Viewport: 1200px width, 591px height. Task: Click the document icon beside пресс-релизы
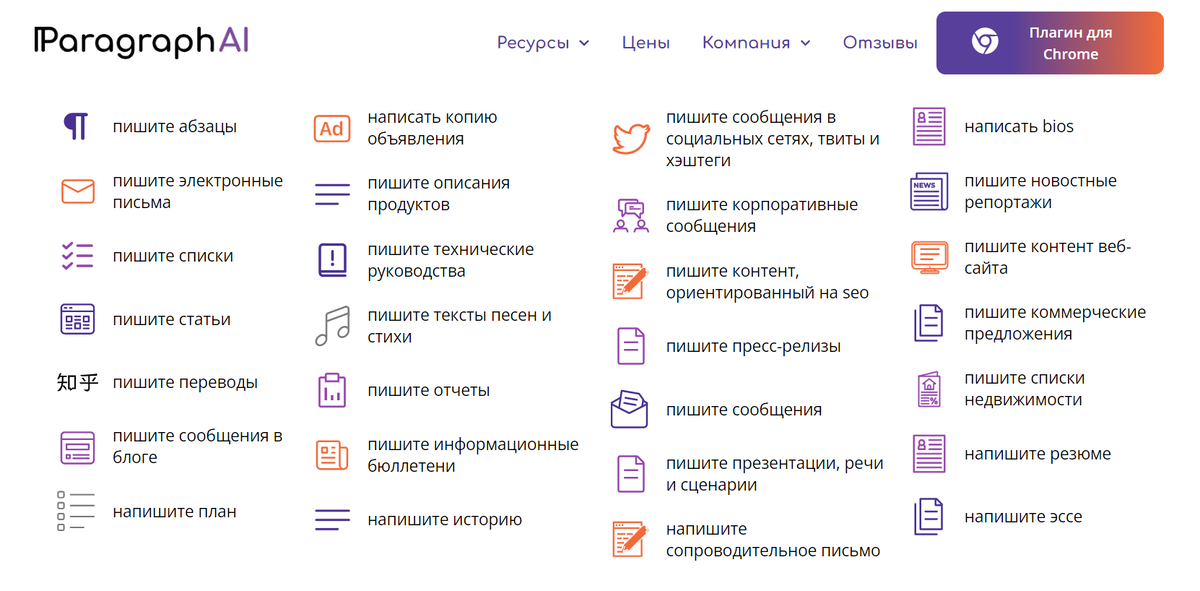(631, 346)
